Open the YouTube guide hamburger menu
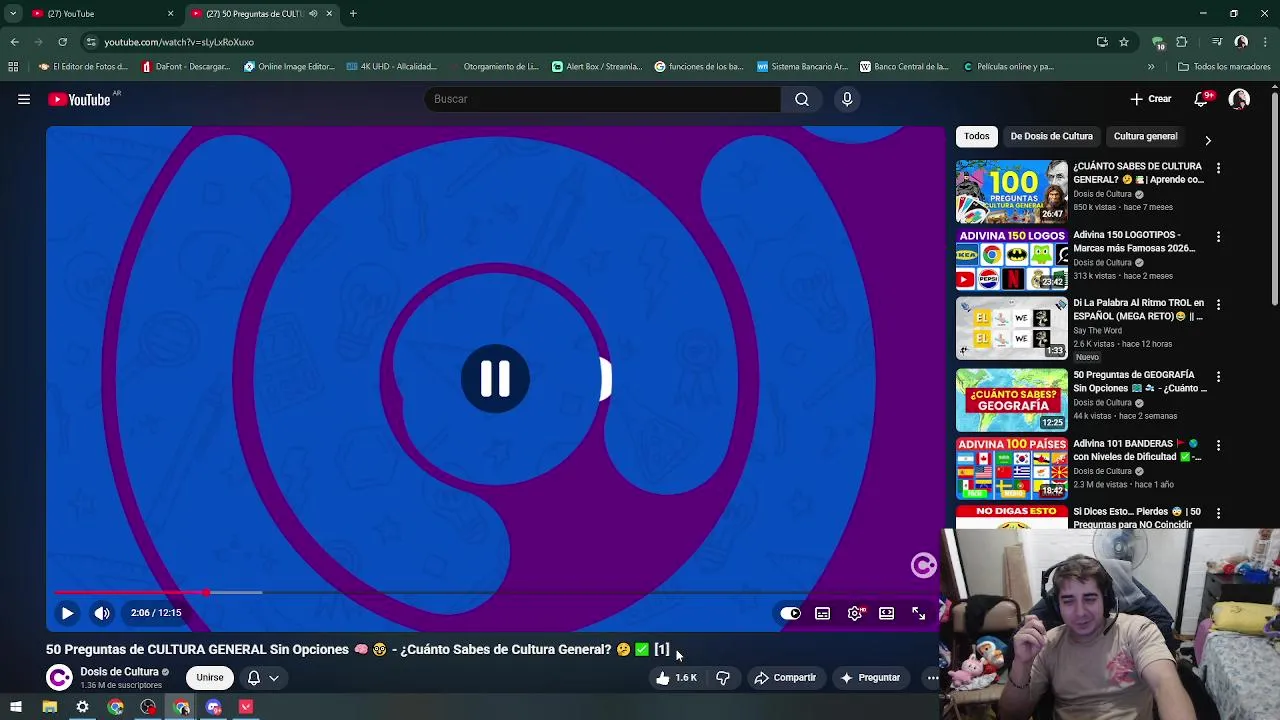This screenshot has width=1280, height=720. pos(24,99)
